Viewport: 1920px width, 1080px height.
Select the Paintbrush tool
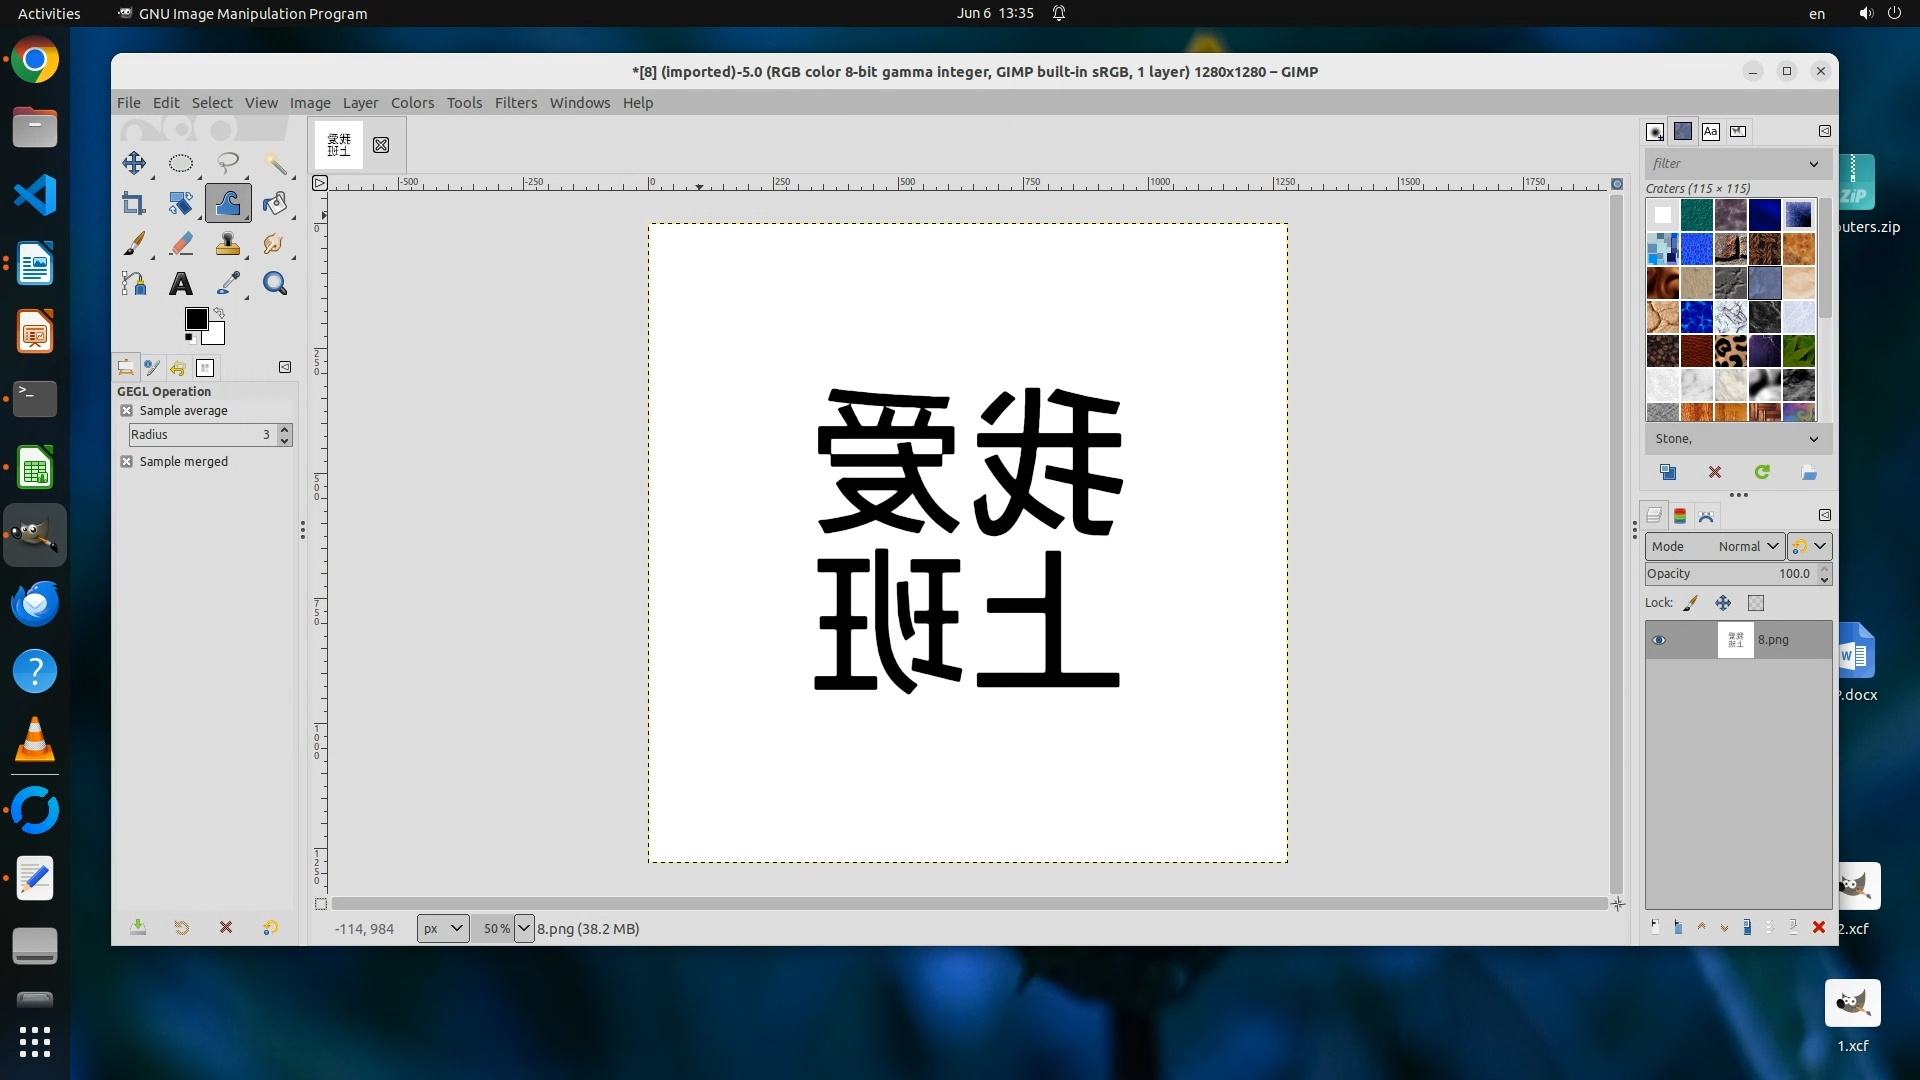click(133, 244)
